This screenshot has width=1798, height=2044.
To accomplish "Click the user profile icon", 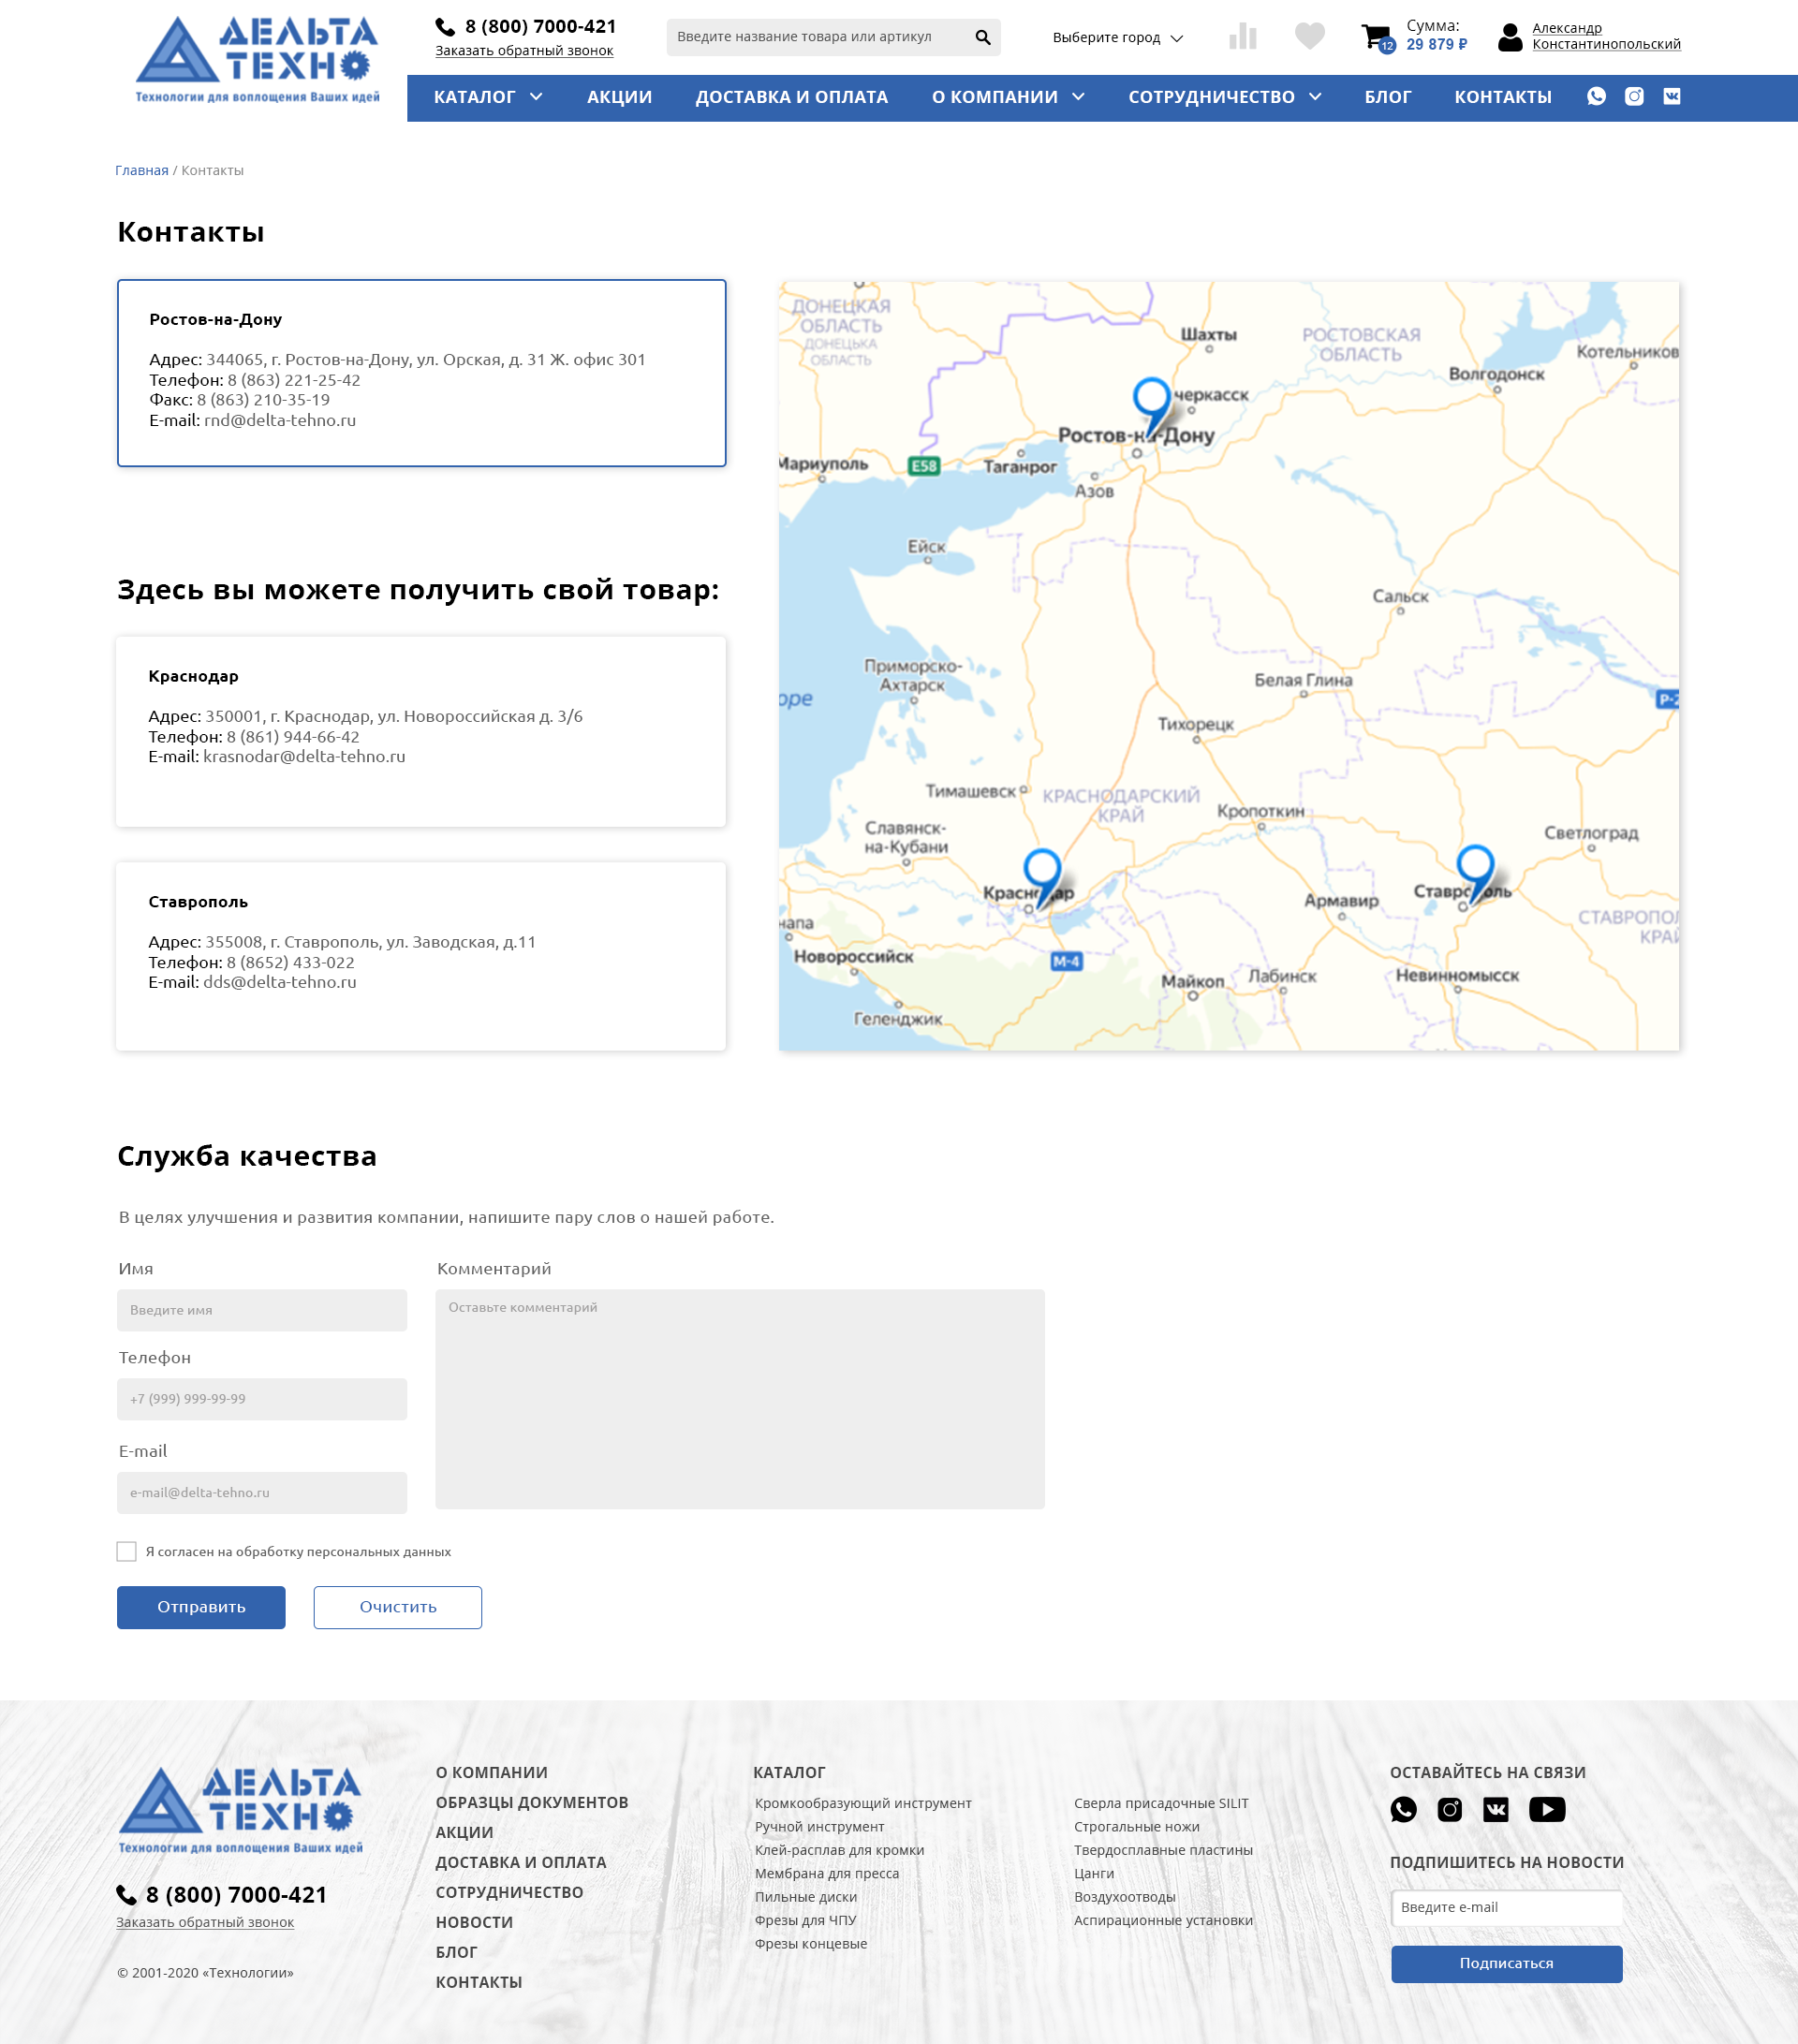I will pos(1510,37).
